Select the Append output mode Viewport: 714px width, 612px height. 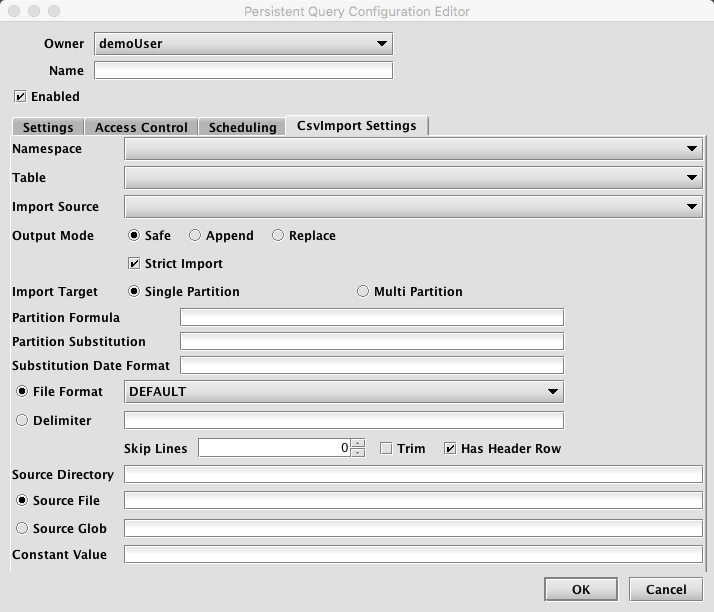coord(196,236)
